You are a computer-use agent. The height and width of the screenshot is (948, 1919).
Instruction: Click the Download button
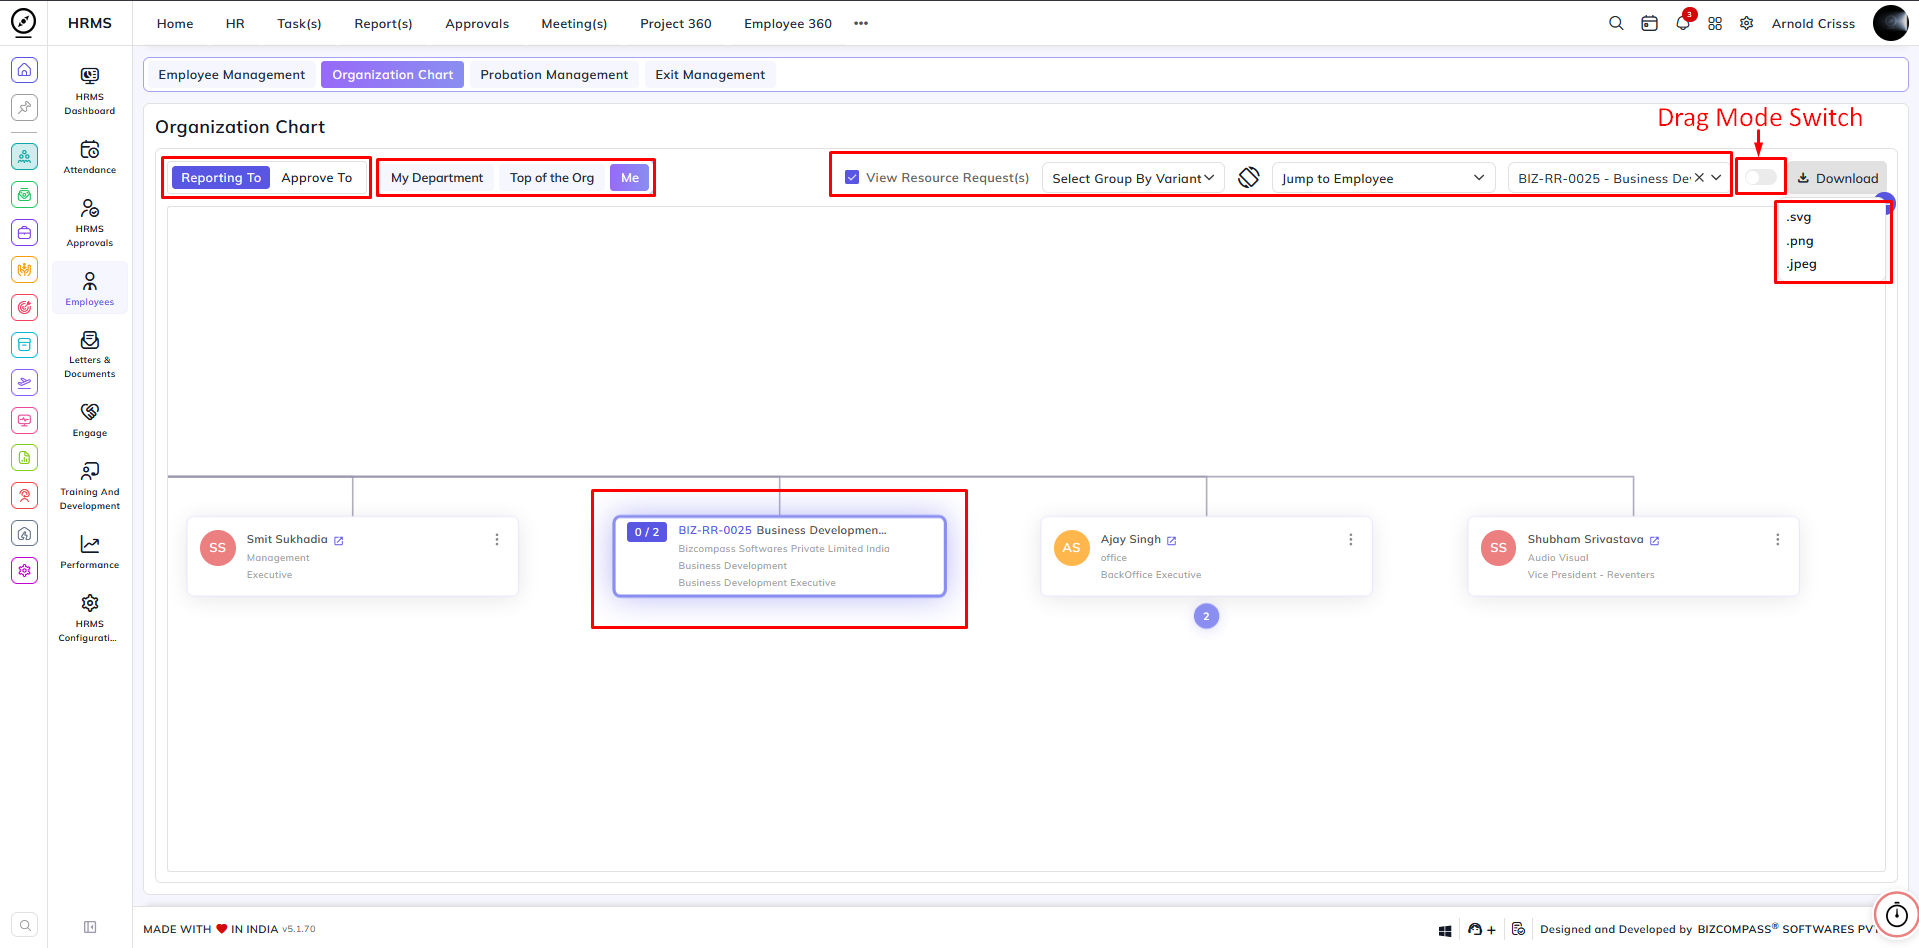click(1838, 178)
